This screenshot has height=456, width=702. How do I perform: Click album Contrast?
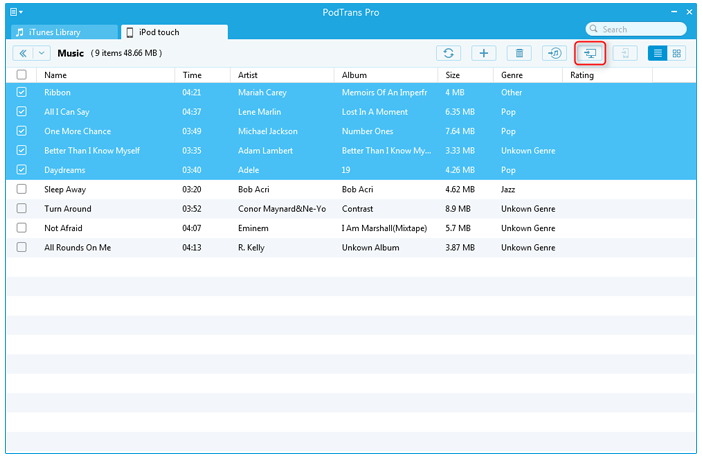click(357, 209)
